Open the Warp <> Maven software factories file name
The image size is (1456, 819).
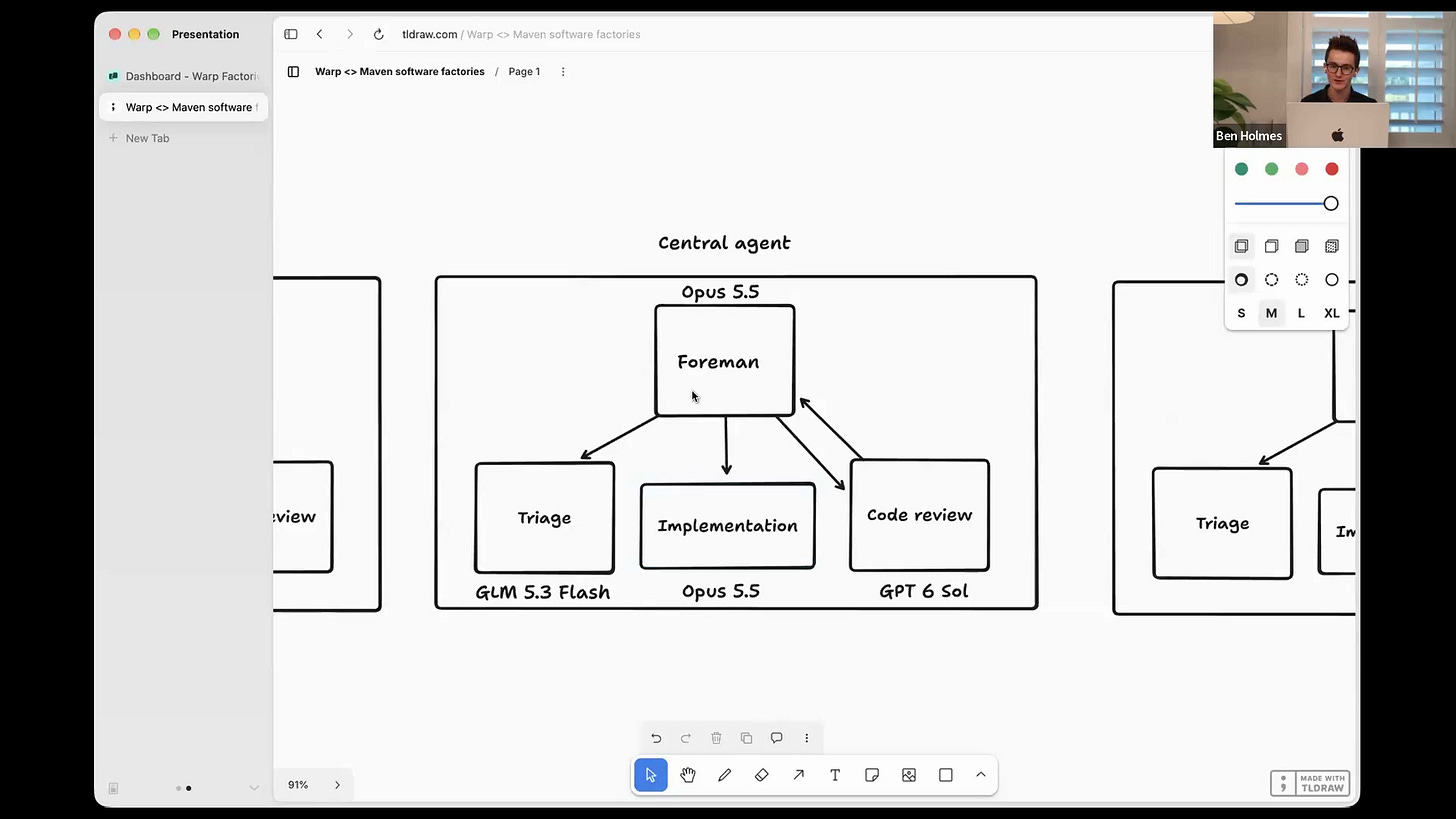click(x=400, y=72)
